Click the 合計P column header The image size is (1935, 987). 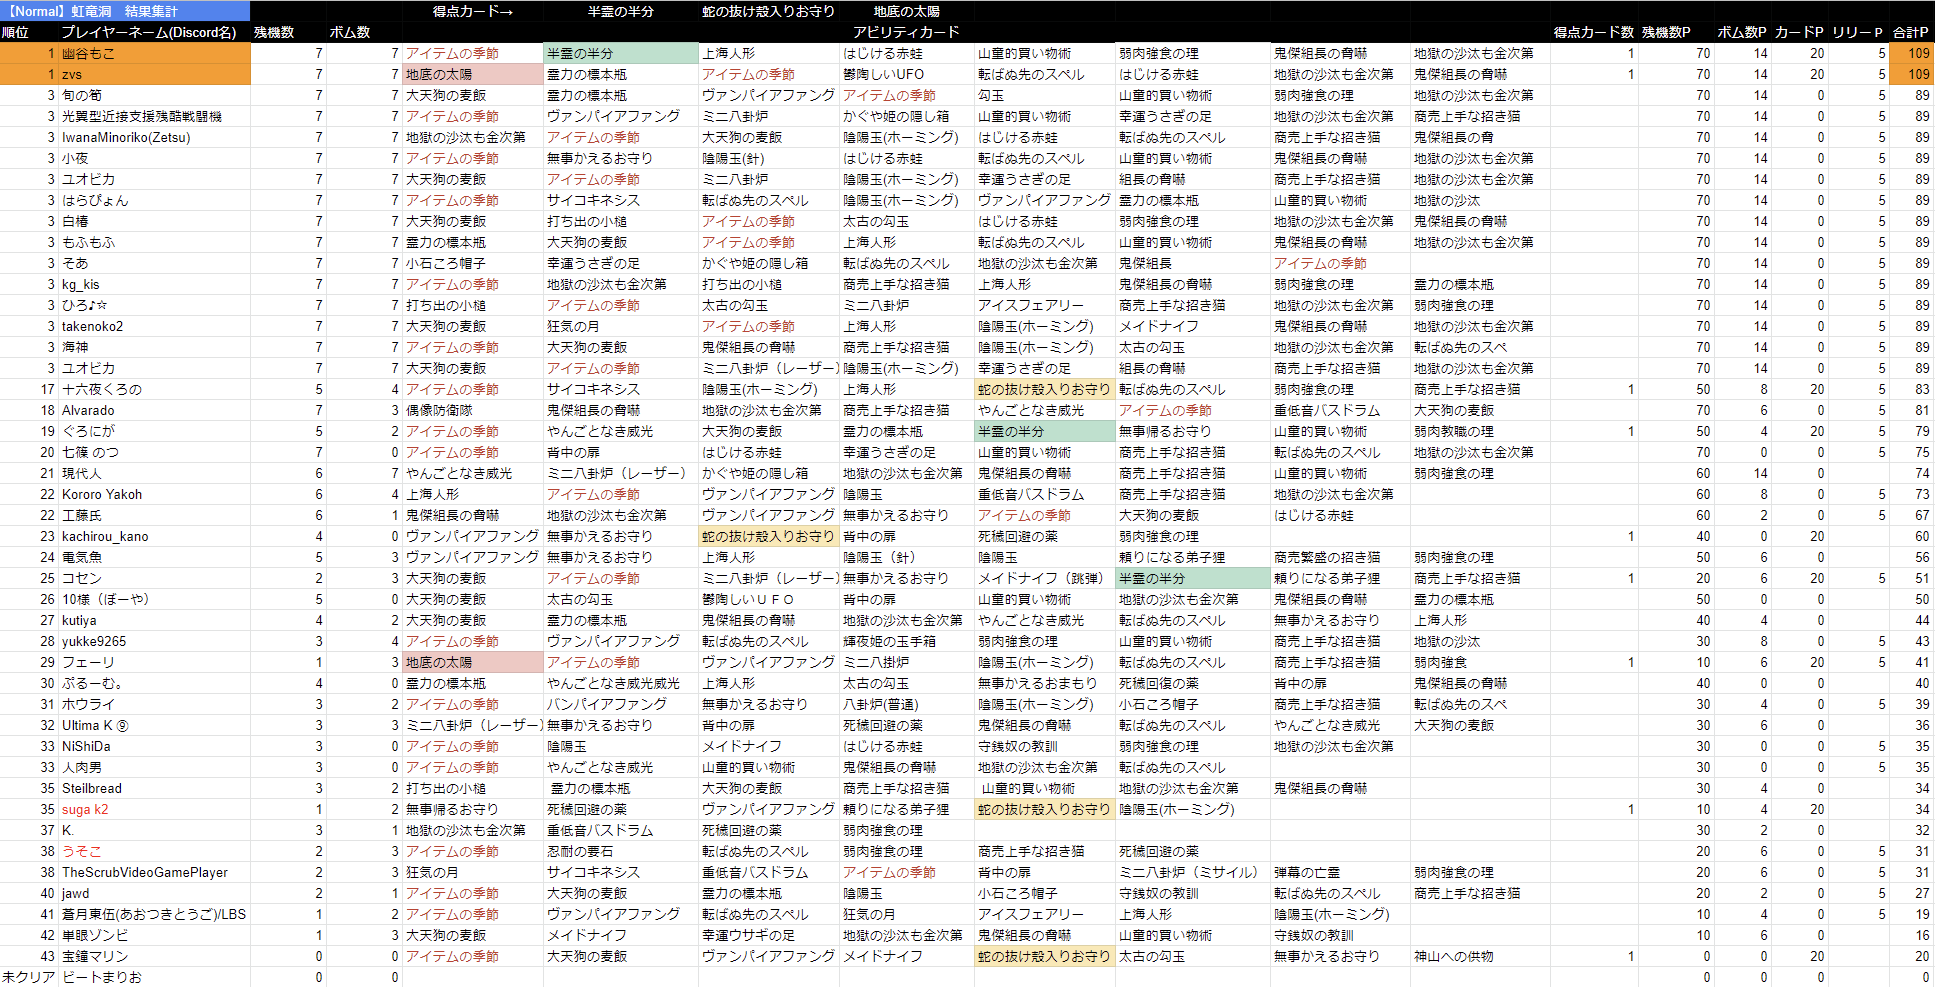1909,32
